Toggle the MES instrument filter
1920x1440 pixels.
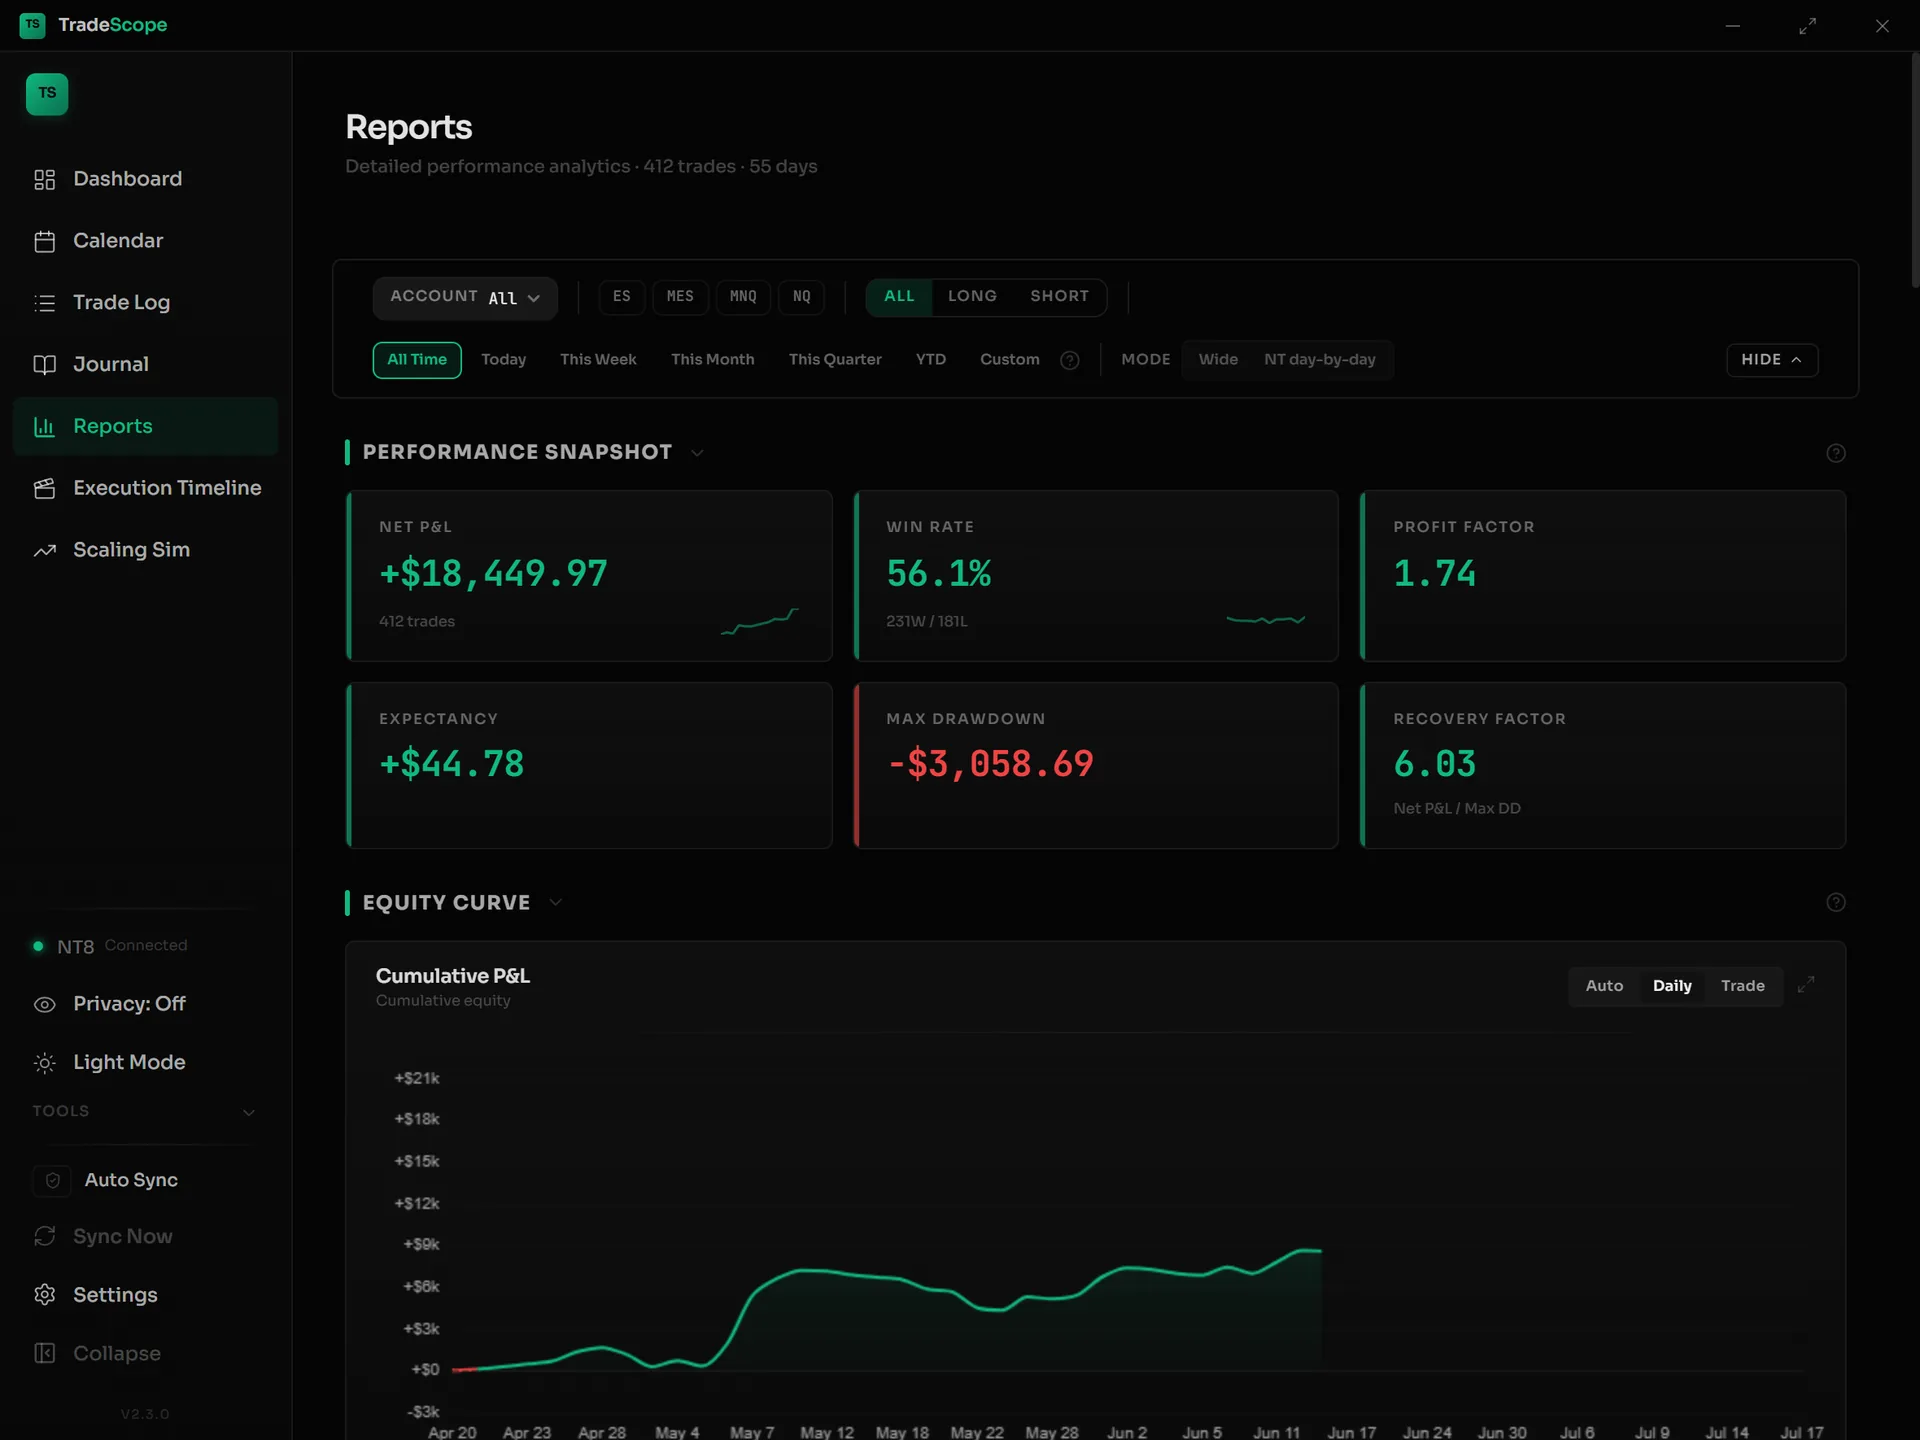click(680, 297)
